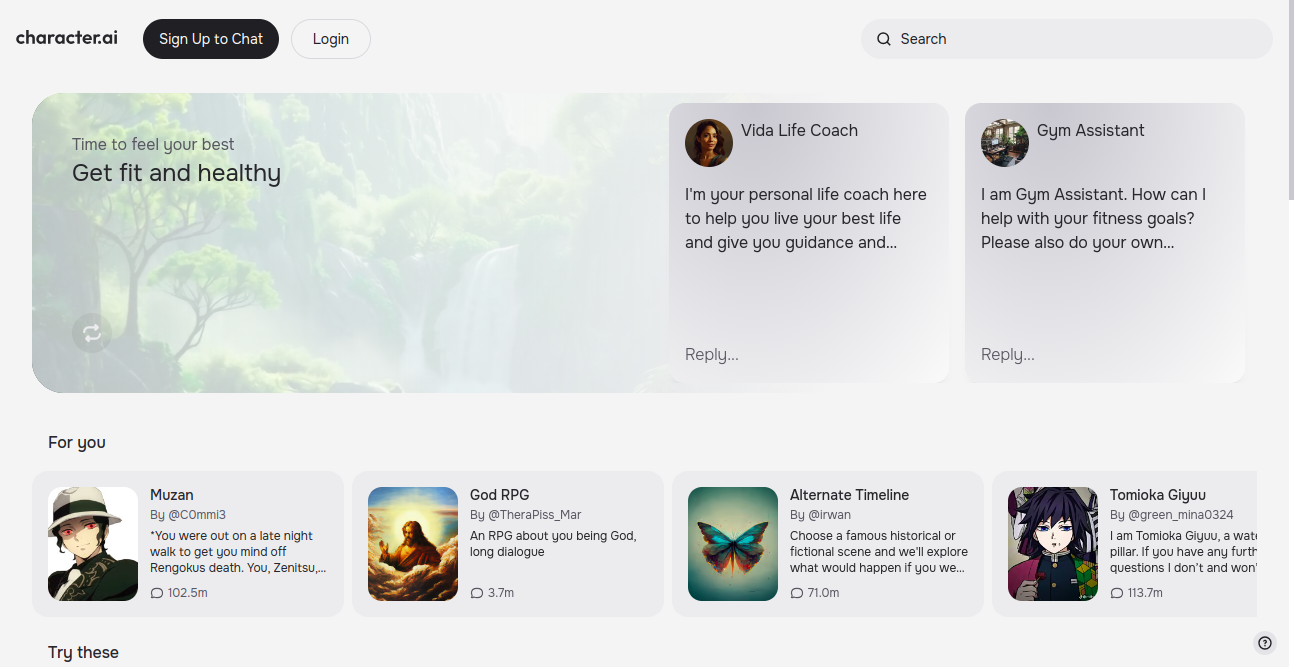Click the Muzan chat count icon

coord(157,593)
